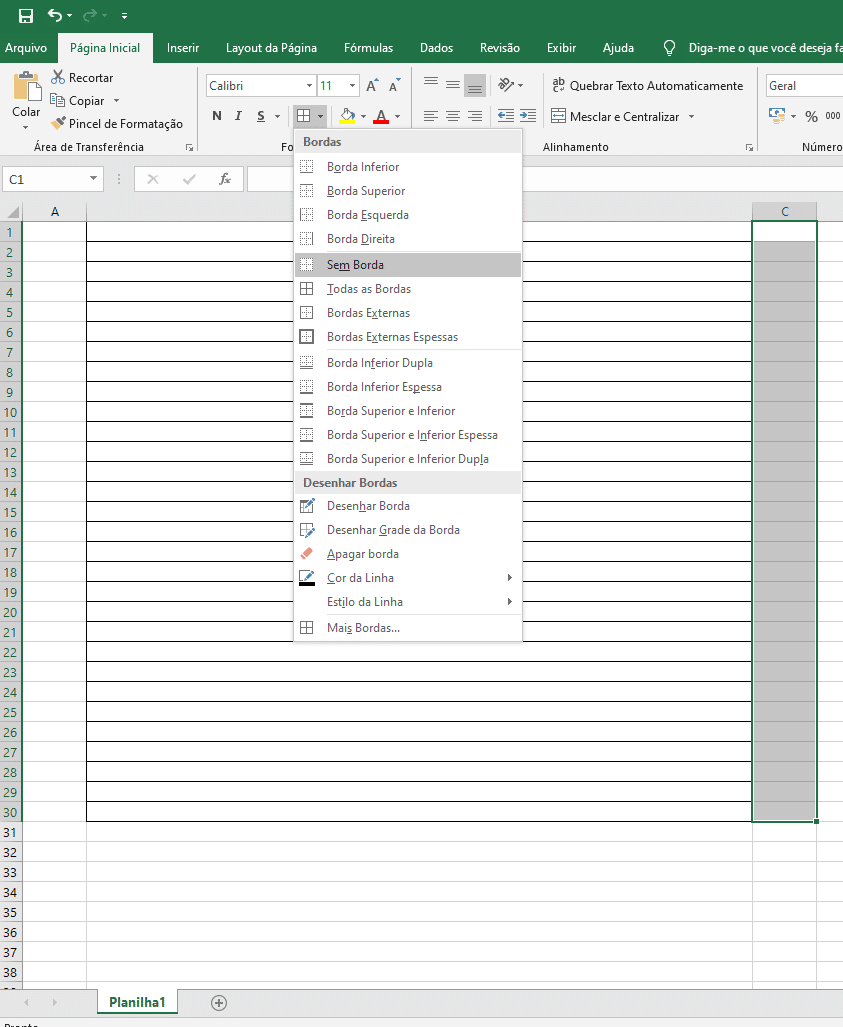
Task: Switch to the Inserir tab
Action: click(x=183, y=48)
